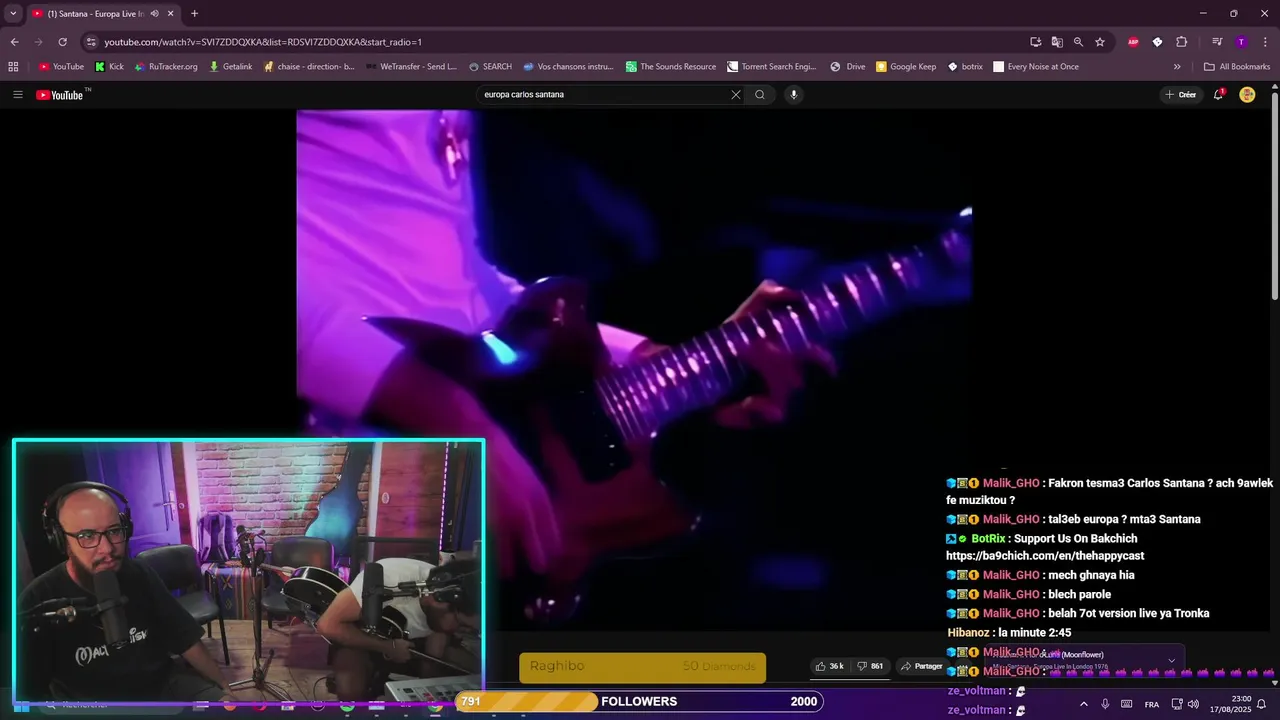Open The Sounds Resource bookmark

pyautogui.click(x=670, y=67)
